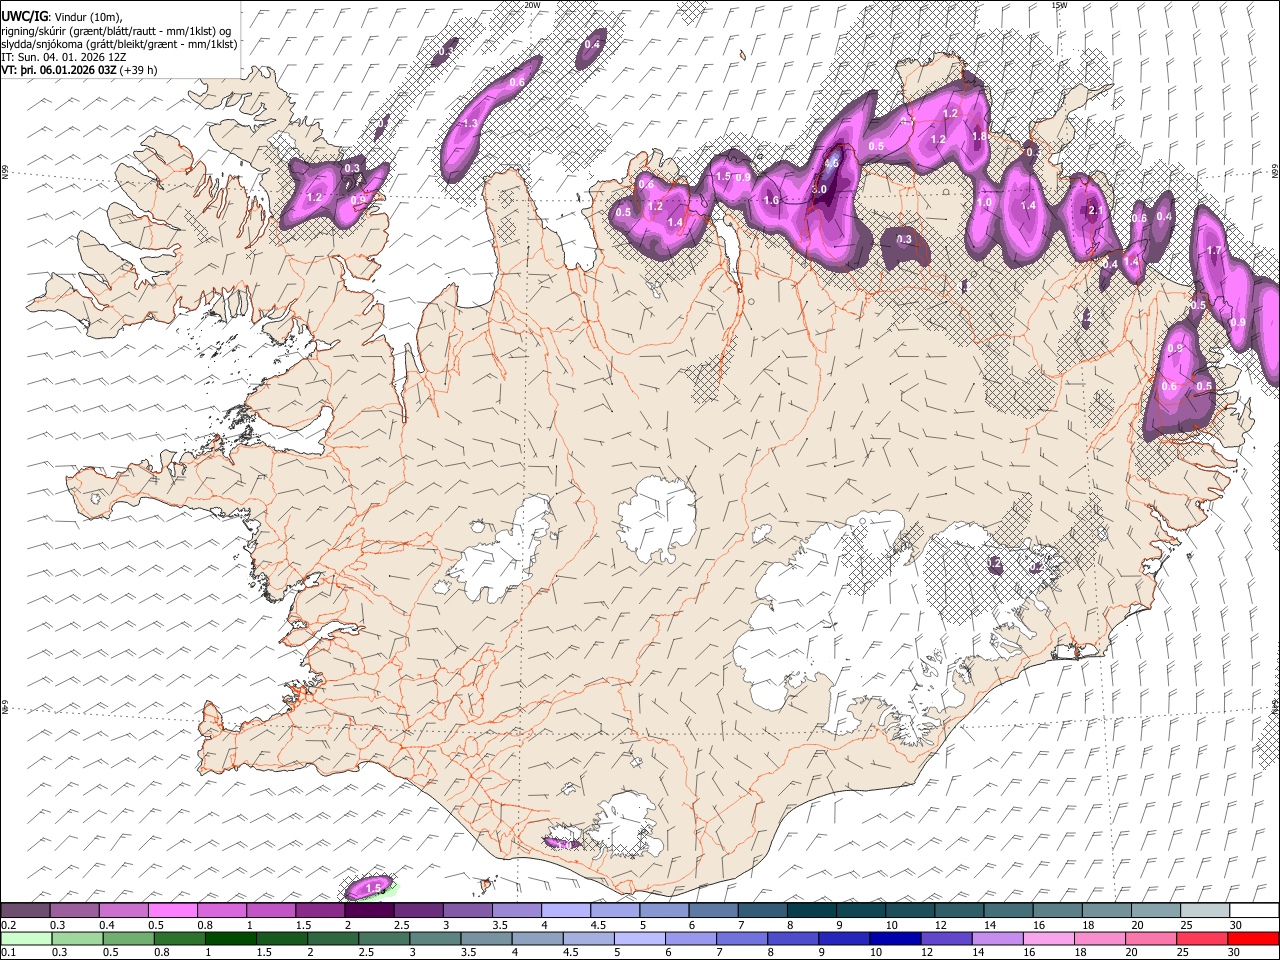Screen dimensions: 1280x960
Task: Select the '1.5' value offshore south of Iceland
Action: tap(373, 888)
